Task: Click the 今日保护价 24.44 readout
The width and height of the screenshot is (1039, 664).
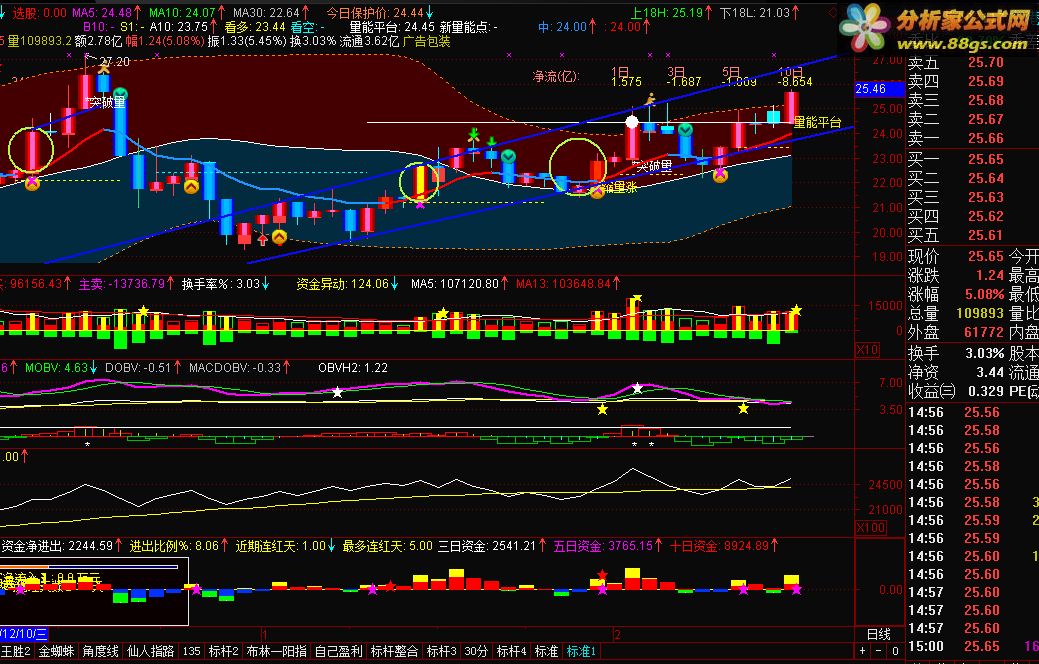Action: click(x=380, y=13)
